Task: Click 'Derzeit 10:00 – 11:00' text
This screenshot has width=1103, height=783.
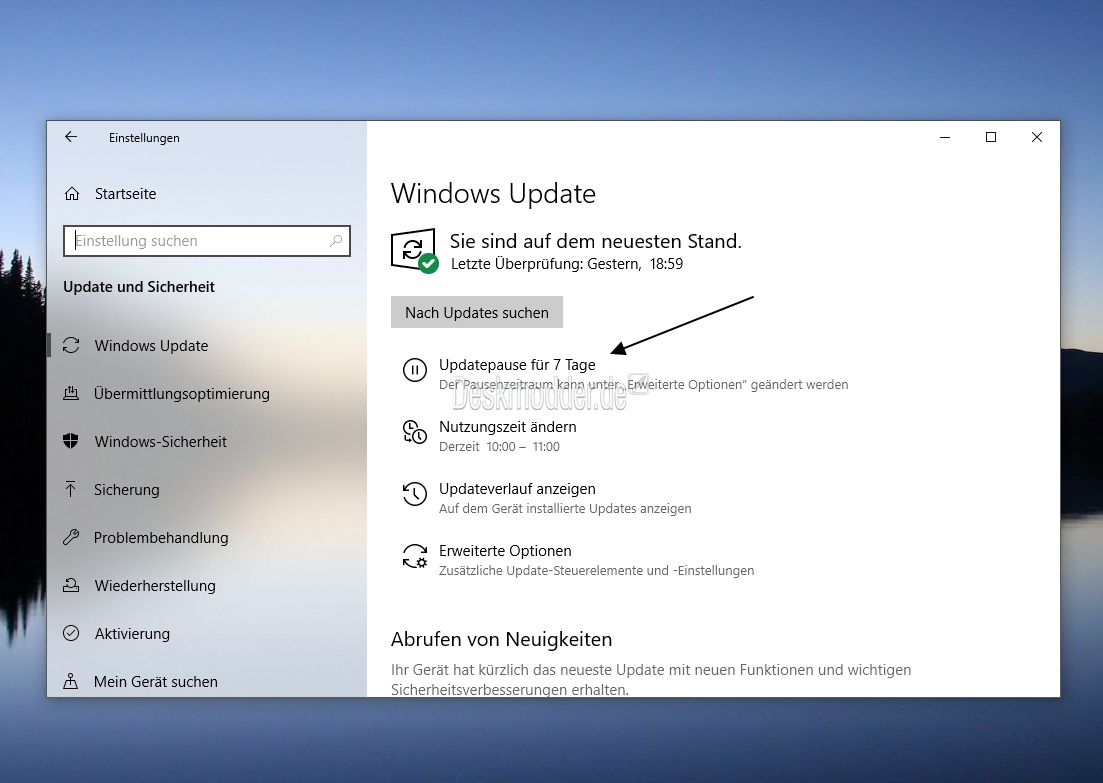Action: (499, 447)
